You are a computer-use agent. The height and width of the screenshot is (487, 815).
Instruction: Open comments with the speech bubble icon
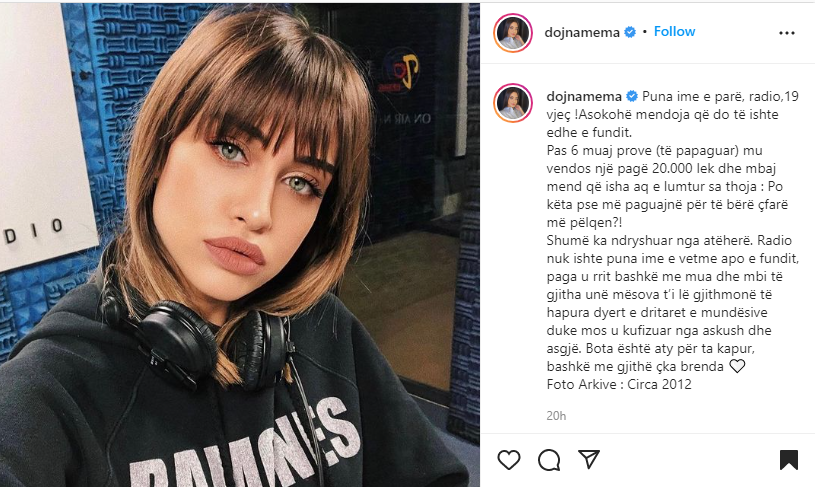point(549,460)
